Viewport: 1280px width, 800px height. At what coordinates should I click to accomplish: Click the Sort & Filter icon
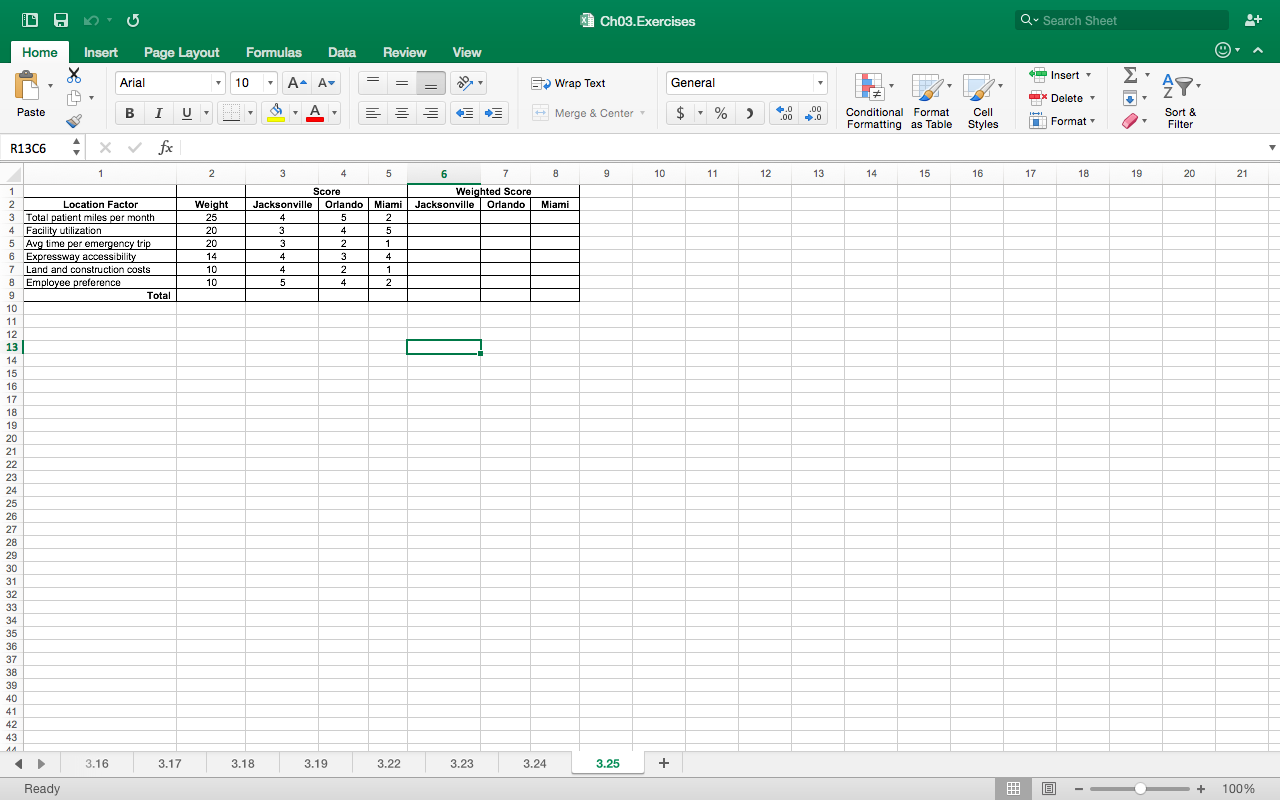[x=1181, y=101]
